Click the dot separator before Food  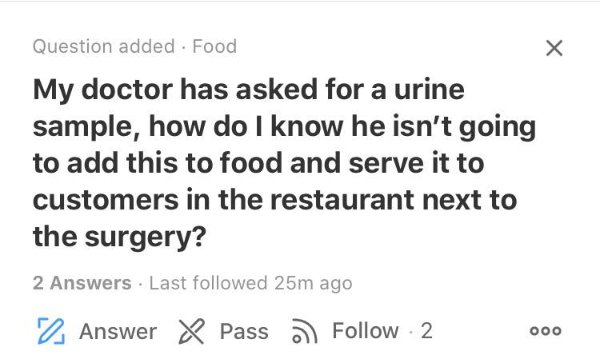click(x=184, y=47)
